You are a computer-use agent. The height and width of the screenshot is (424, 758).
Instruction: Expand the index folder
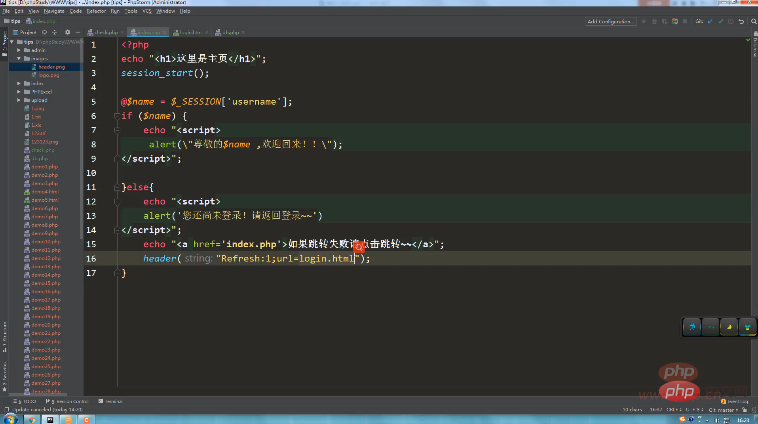19,84
